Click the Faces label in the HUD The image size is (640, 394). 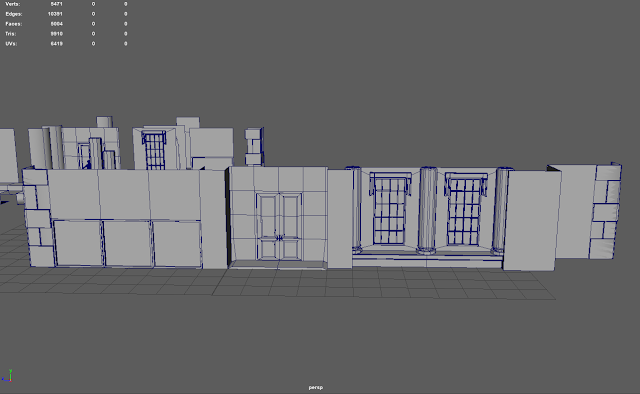click(14, 24)
